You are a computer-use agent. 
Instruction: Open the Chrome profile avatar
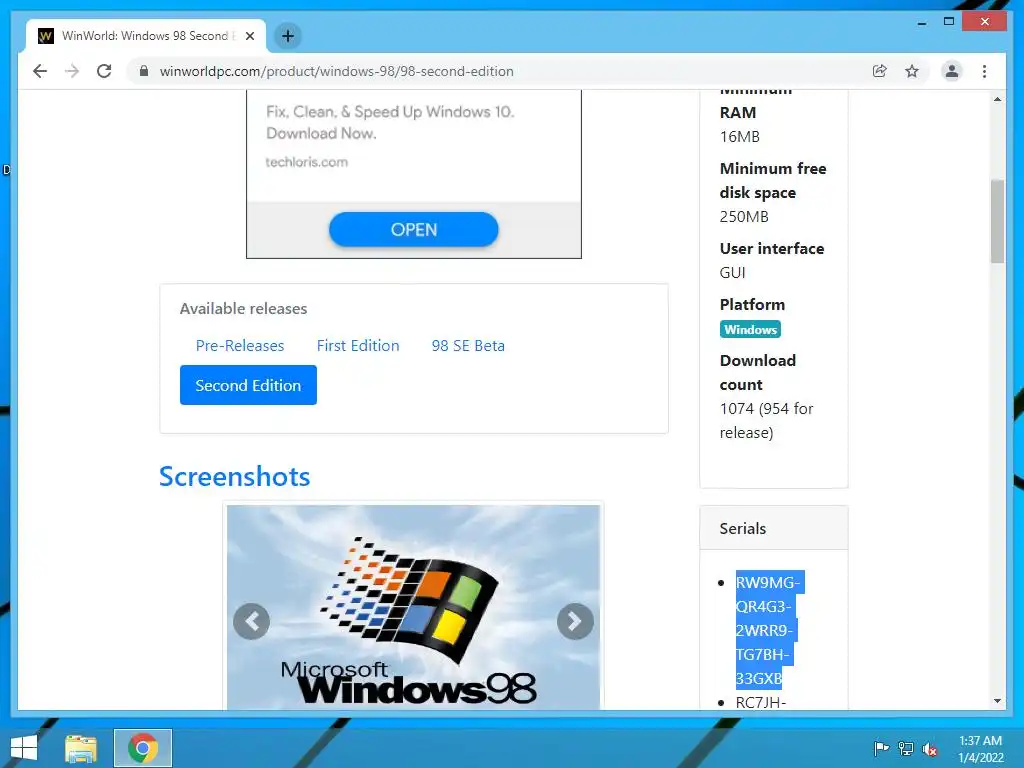(x=952, y=71)
